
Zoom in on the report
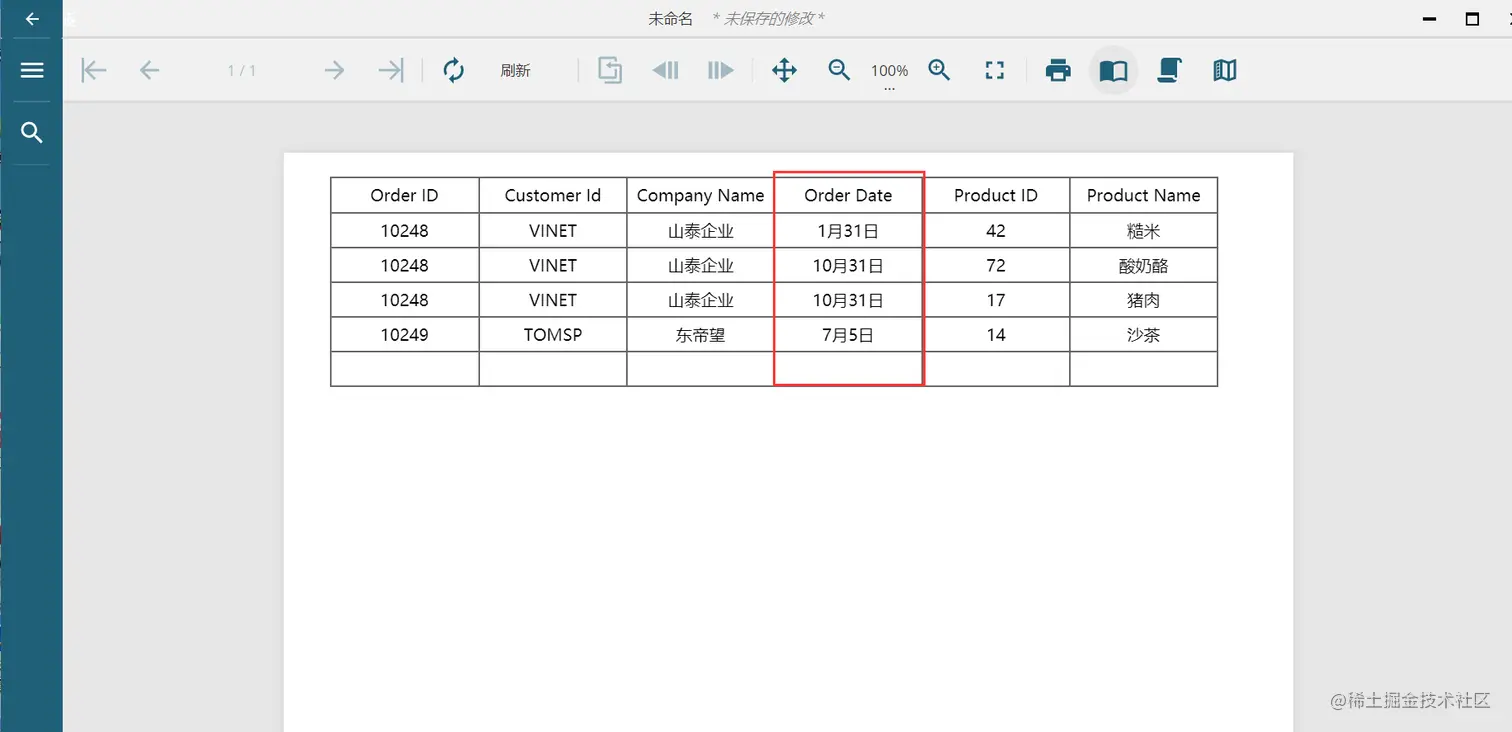939,70
